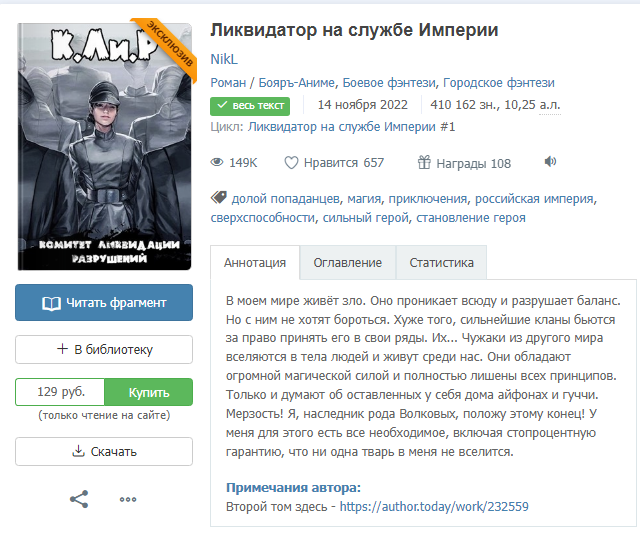Viewport: 640px width, 536px height.
Task: Click the gift icon next to Награды
Action: [424, 162]
